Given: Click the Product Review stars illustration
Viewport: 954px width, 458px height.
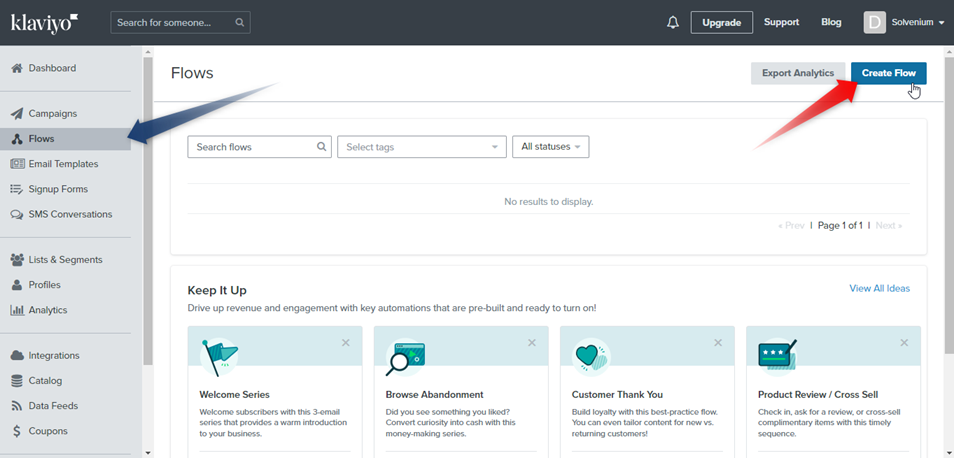Looking at the screenshot, I should click(x=778, y=357).
